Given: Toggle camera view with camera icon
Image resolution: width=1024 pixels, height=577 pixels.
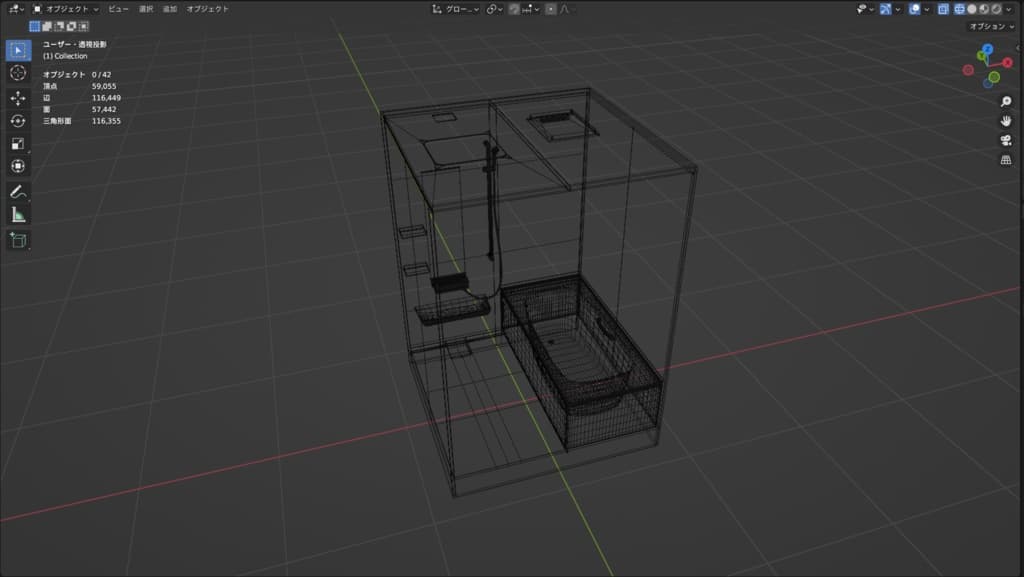Looking at the screenshot, I should point(1006,139).
